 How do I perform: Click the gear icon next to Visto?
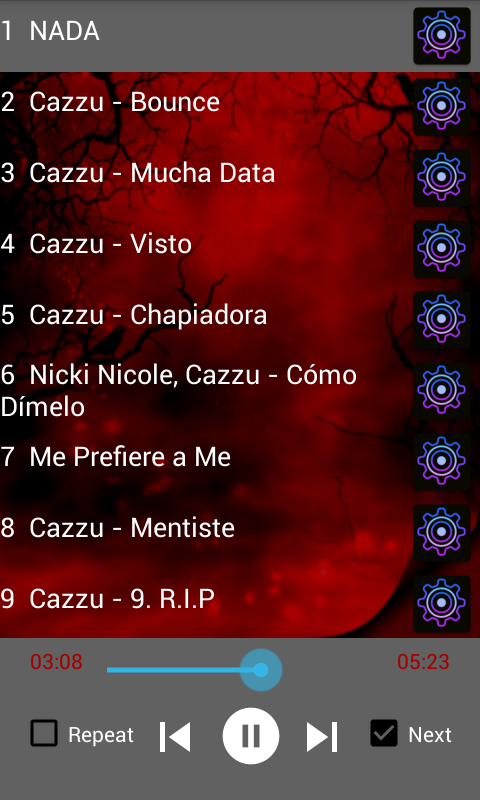click(442, 248)
